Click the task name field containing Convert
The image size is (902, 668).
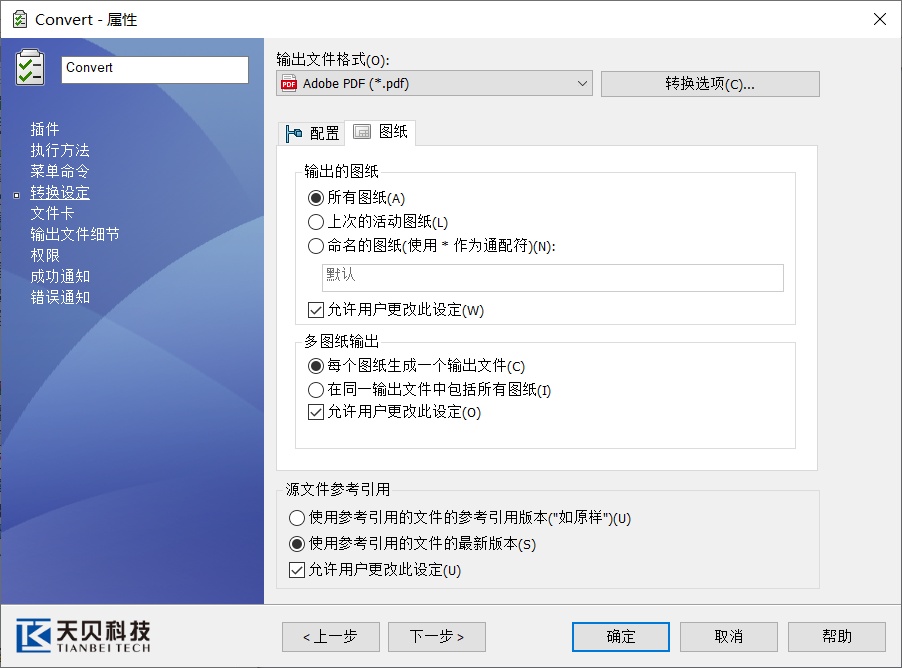point(155,69)
